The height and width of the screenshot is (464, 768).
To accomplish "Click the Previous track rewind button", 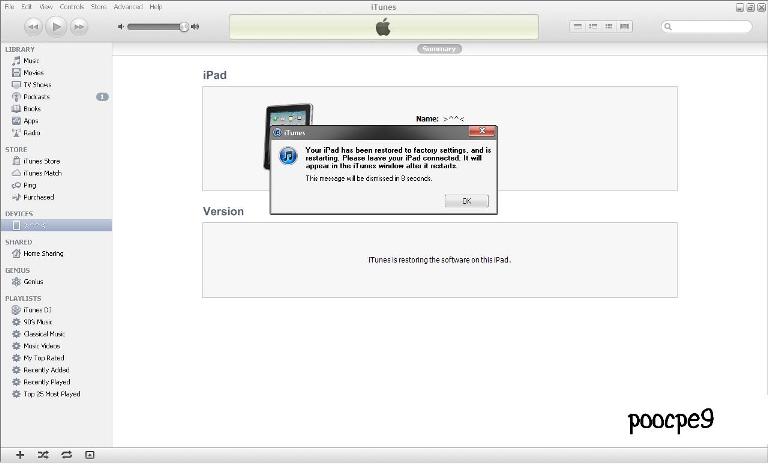I will tap(33, 26).
